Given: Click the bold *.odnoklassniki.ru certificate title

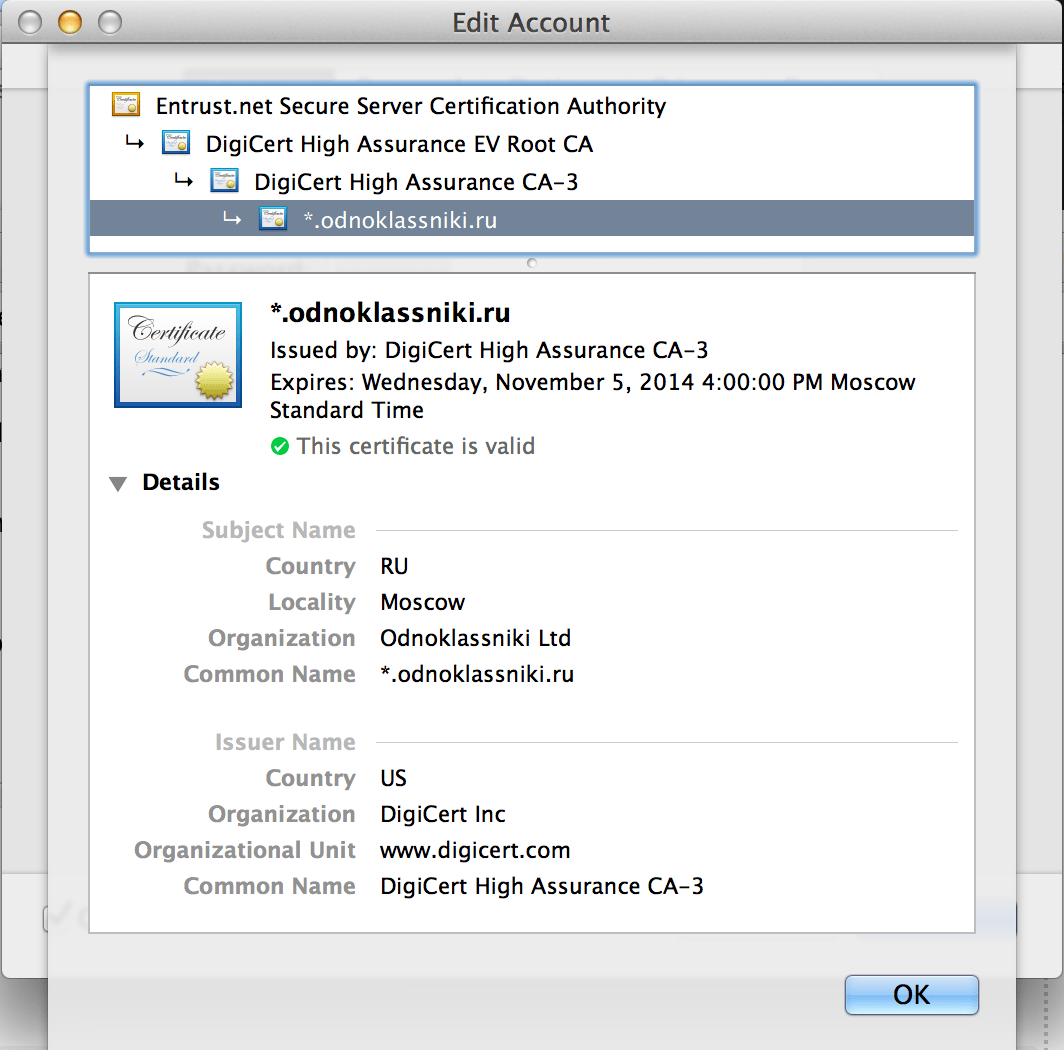Looking at the screenshot, I should click(x=390, y=313).
